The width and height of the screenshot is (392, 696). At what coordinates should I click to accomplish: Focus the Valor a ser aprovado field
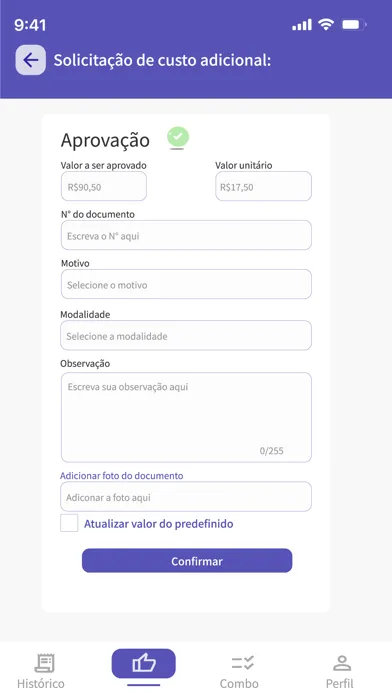coord(104,186)
